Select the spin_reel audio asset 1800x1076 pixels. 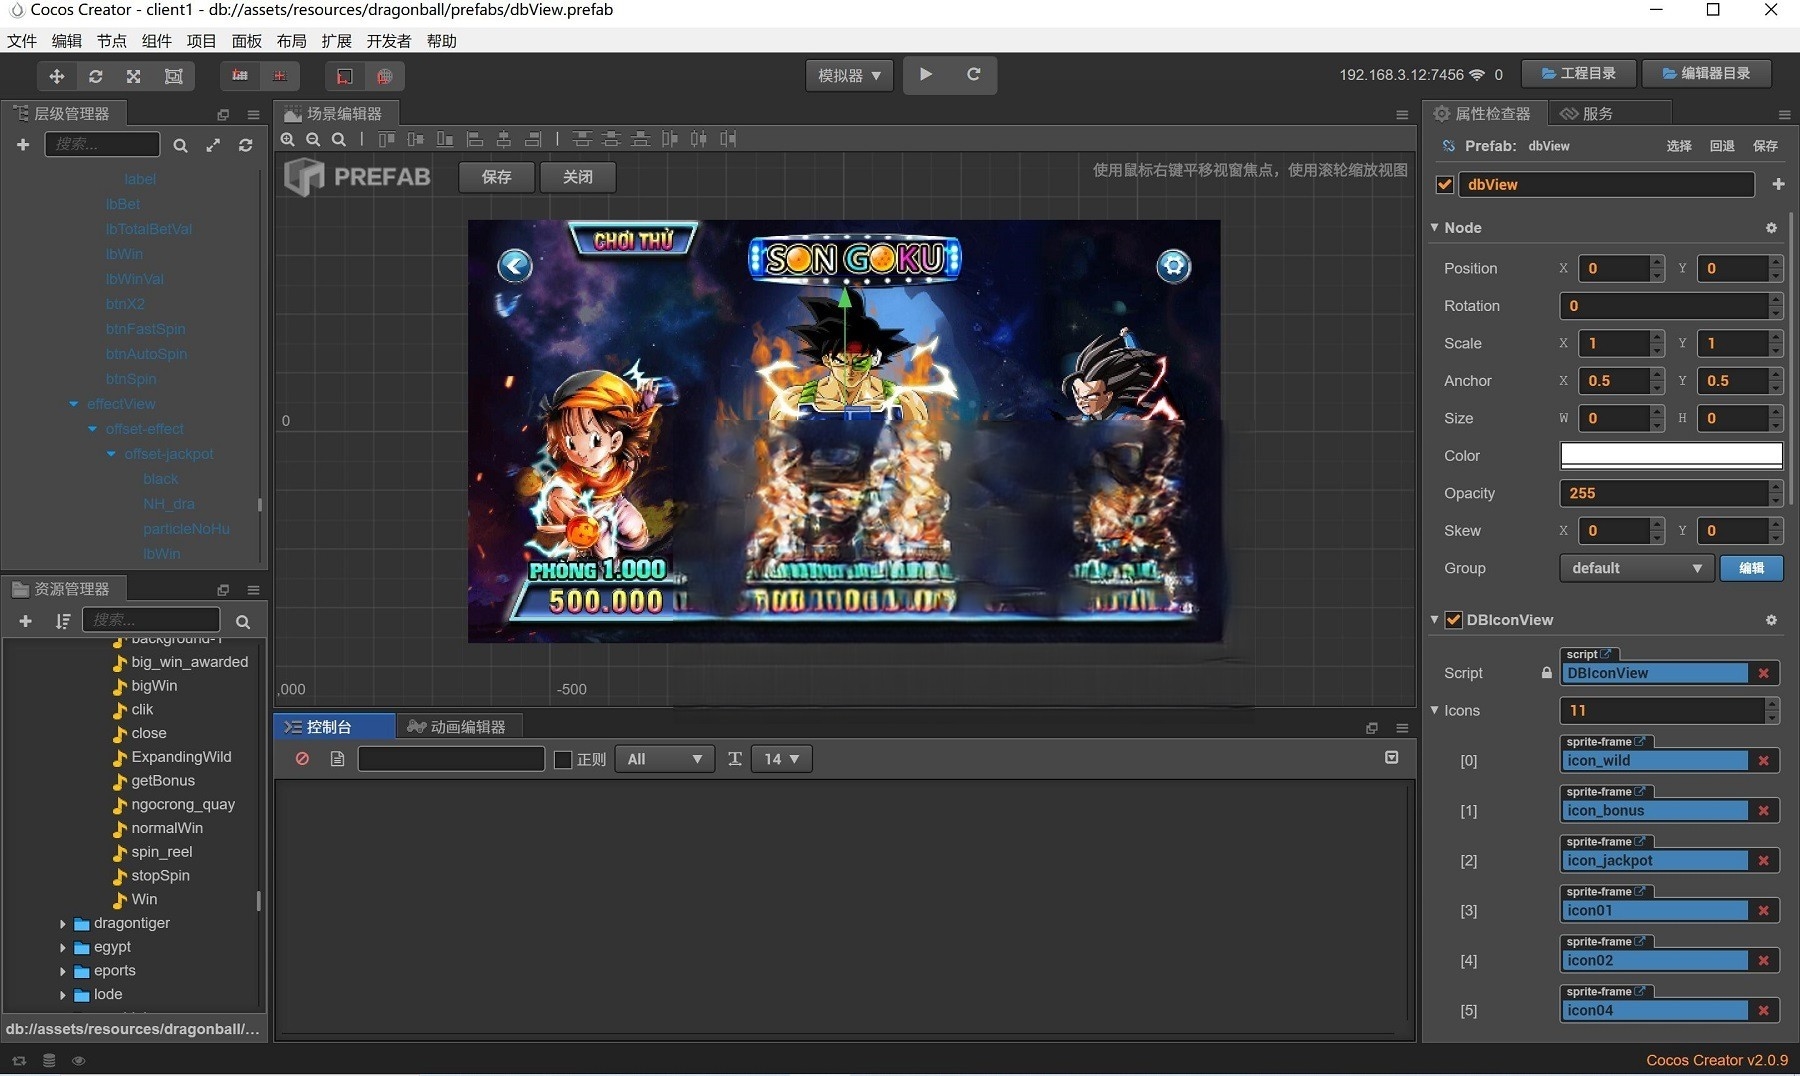click(162, 852)
